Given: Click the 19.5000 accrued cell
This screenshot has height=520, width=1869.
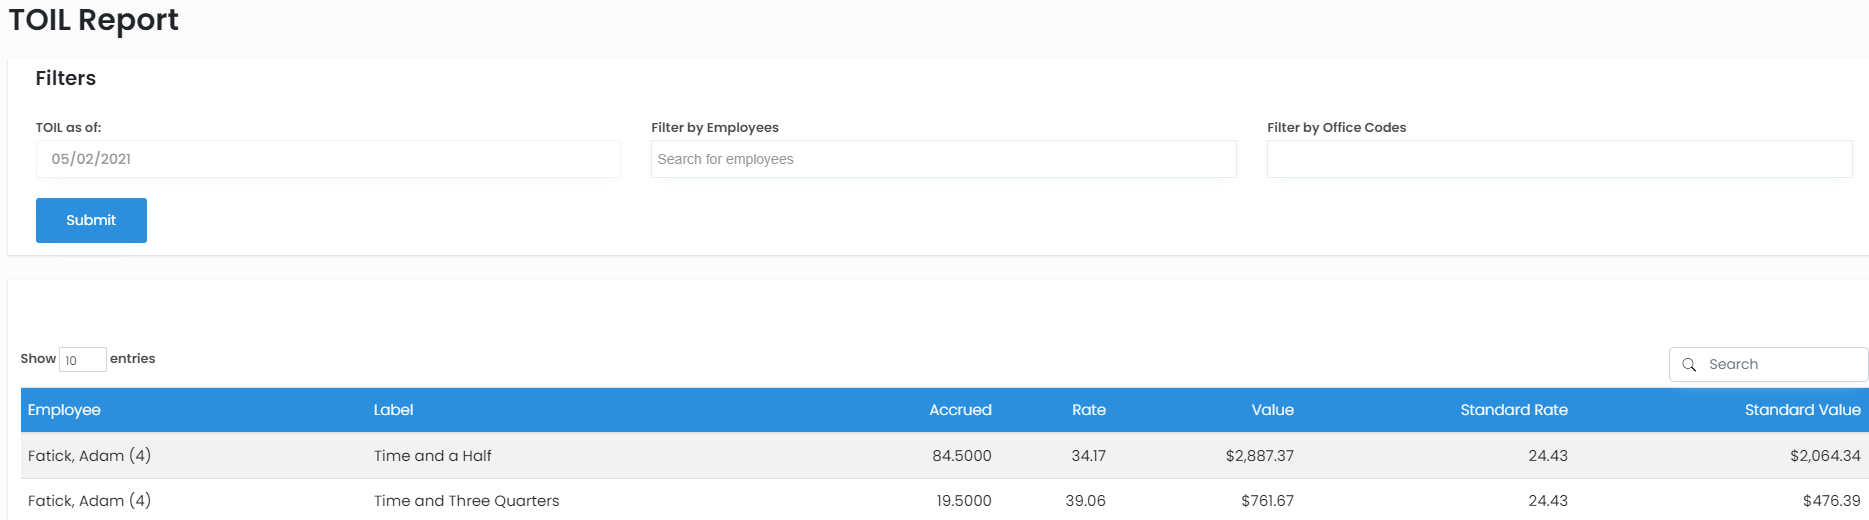Looking at the screenshot, I should 963,501.
